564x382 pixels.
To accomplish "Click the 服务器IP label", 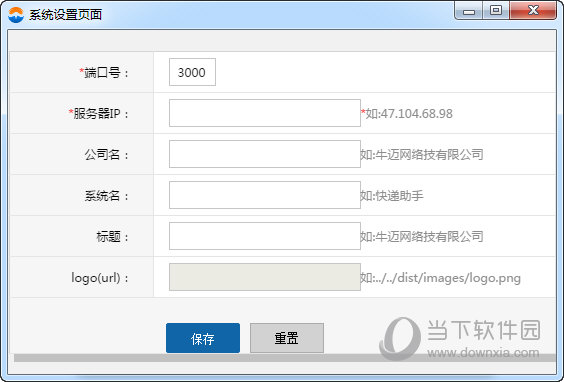I will coord(99,114).
